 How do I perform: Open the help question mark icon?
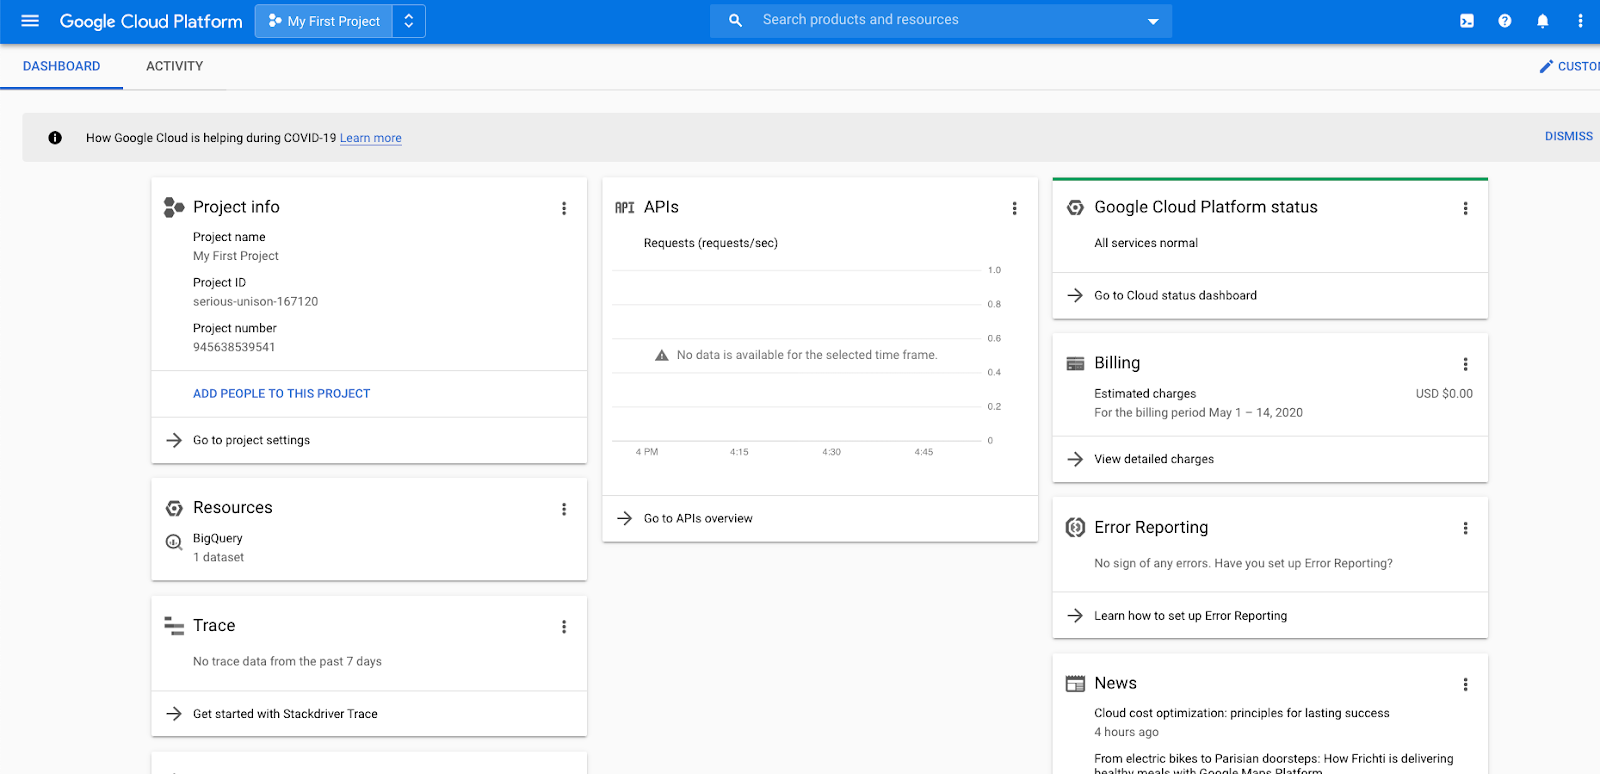1504,21
